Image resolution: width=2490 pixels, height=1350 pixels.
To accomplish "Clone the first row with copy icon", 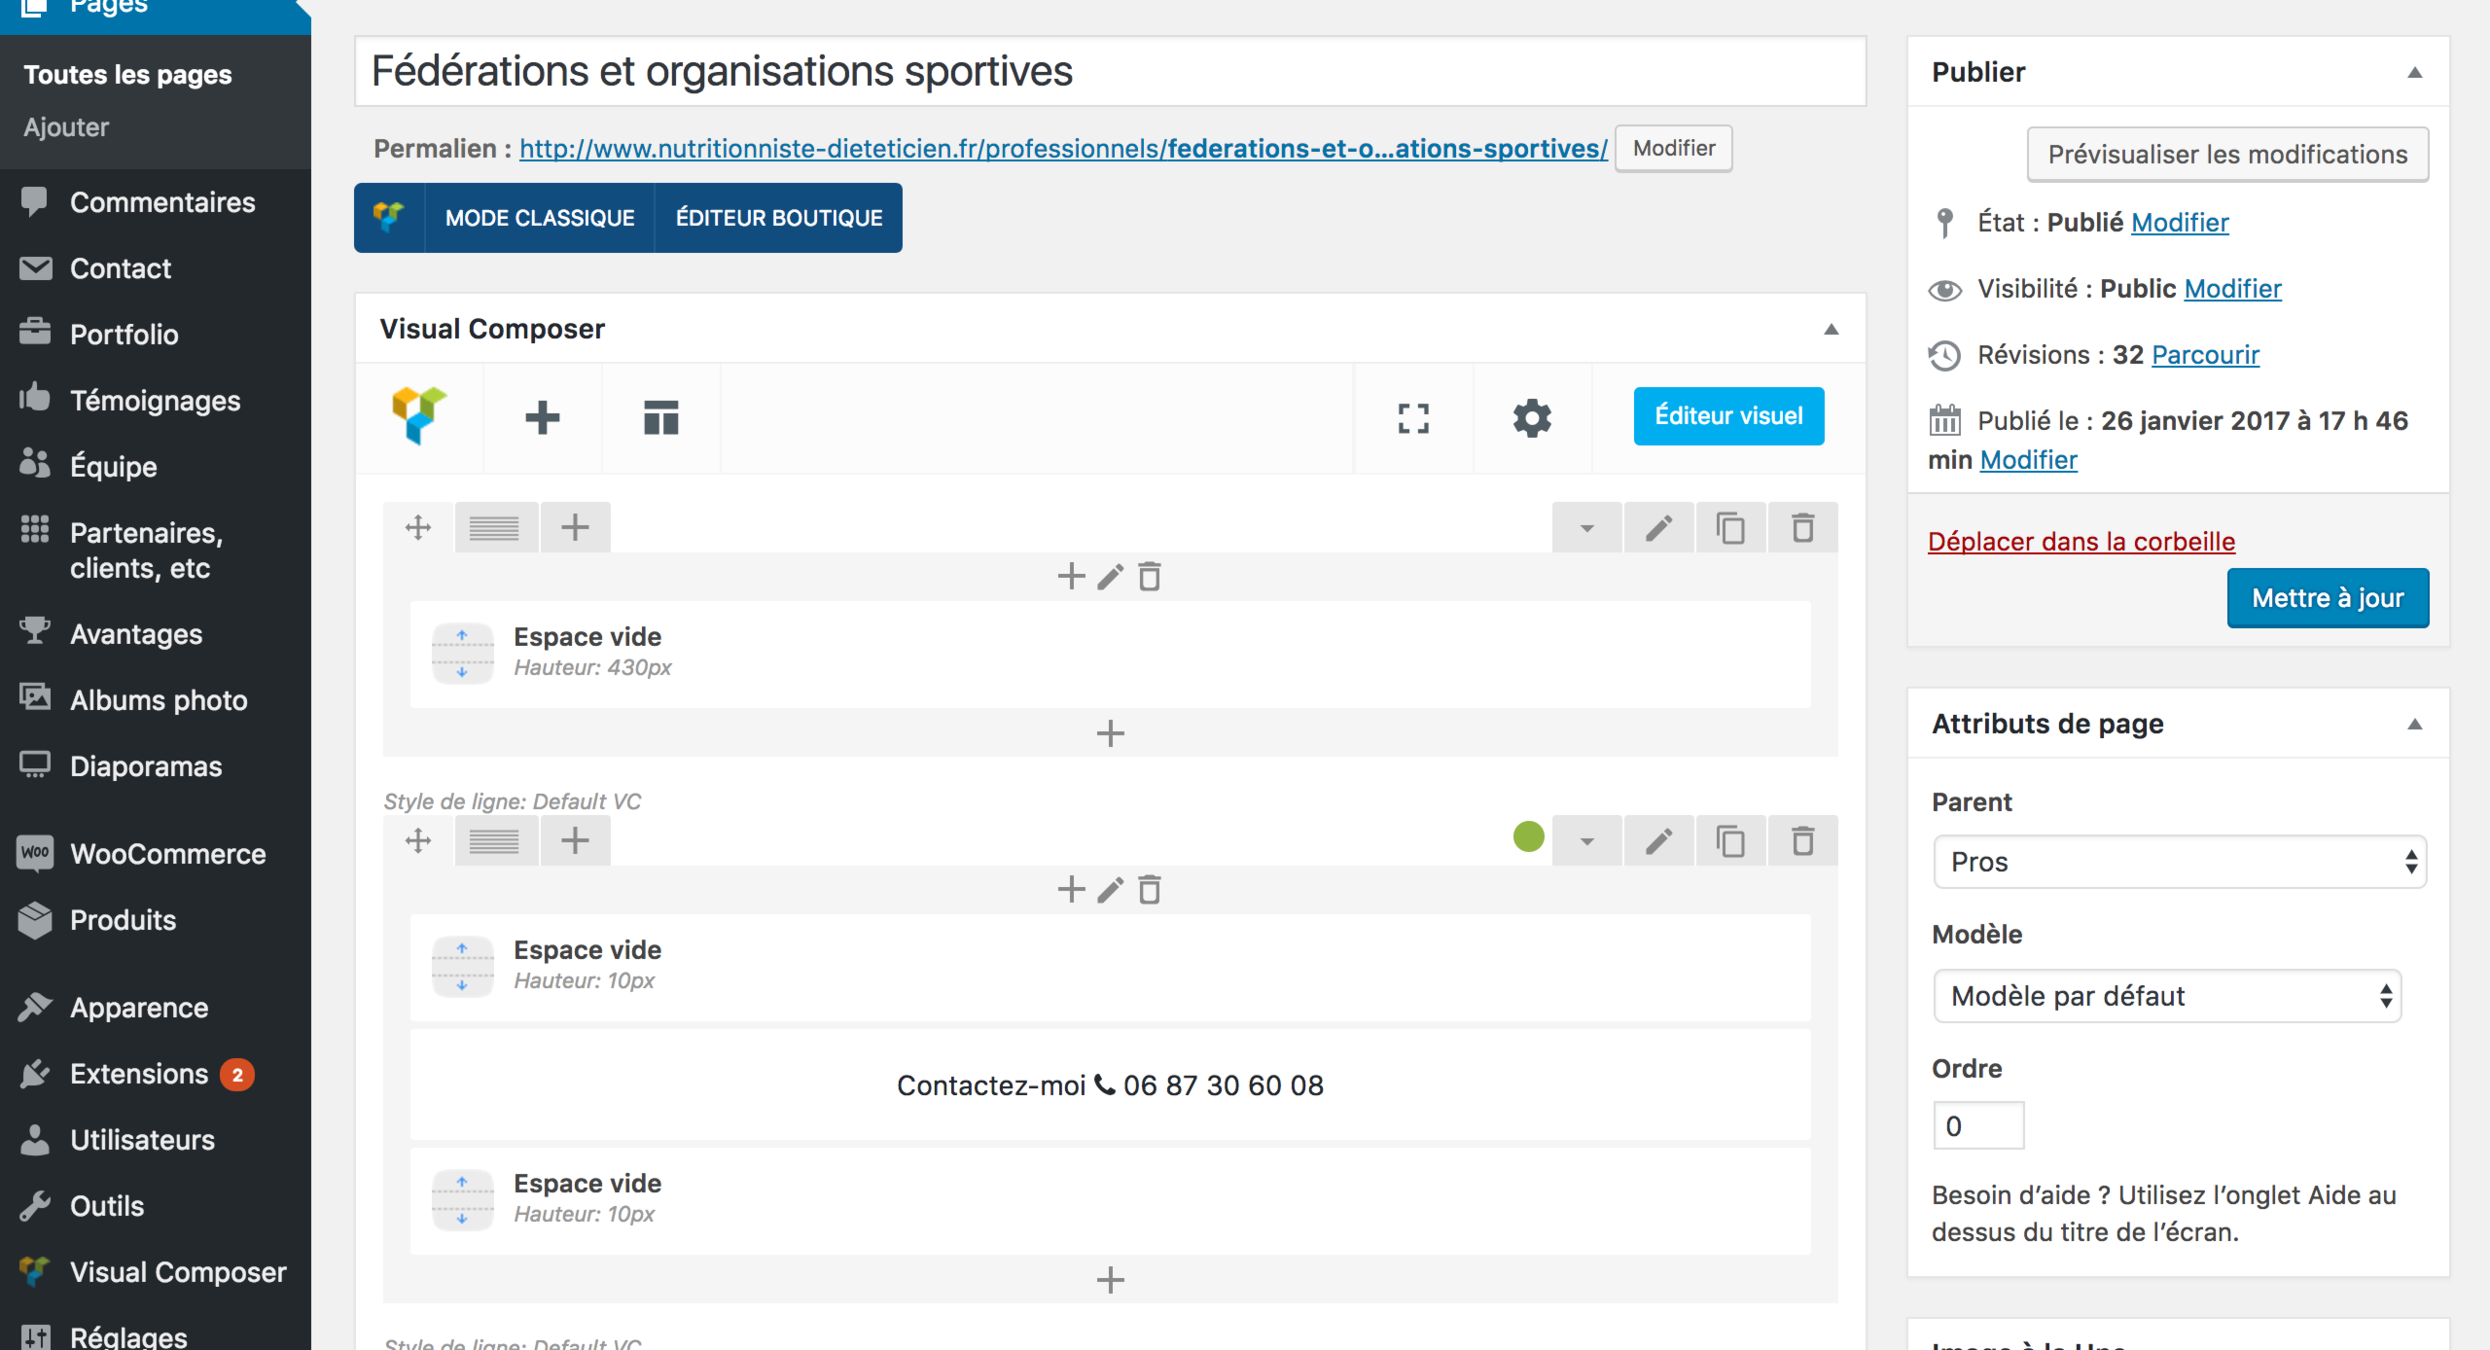I will (x=1730, y=527).
